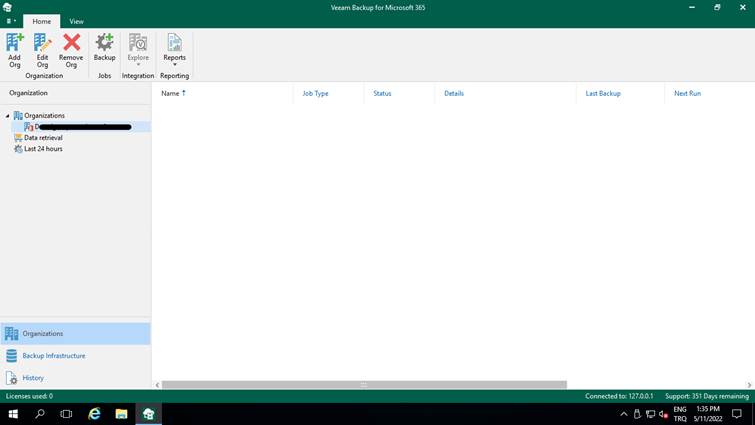Click the Organization panel header
The width and height of the screenshot is (755, 425).
pyautogui.click(x=28, y=93)
